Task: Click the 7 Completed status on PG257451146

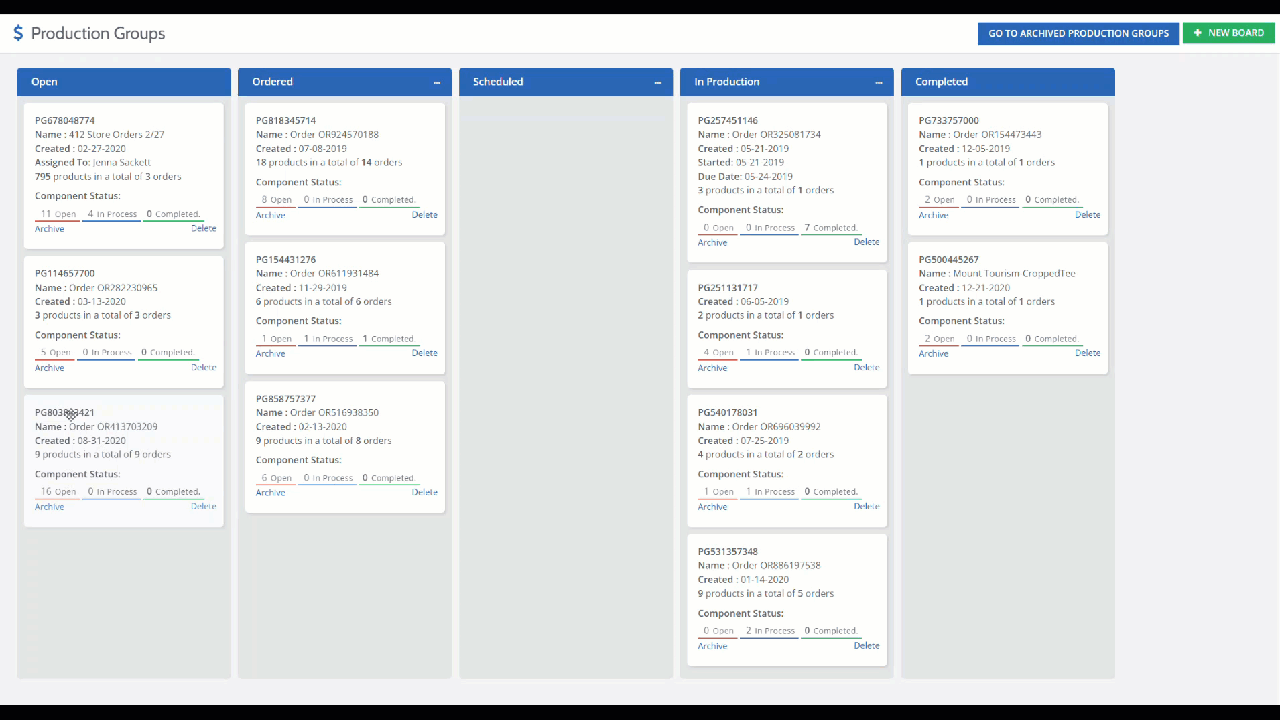Action: click(x=831, y=228)
